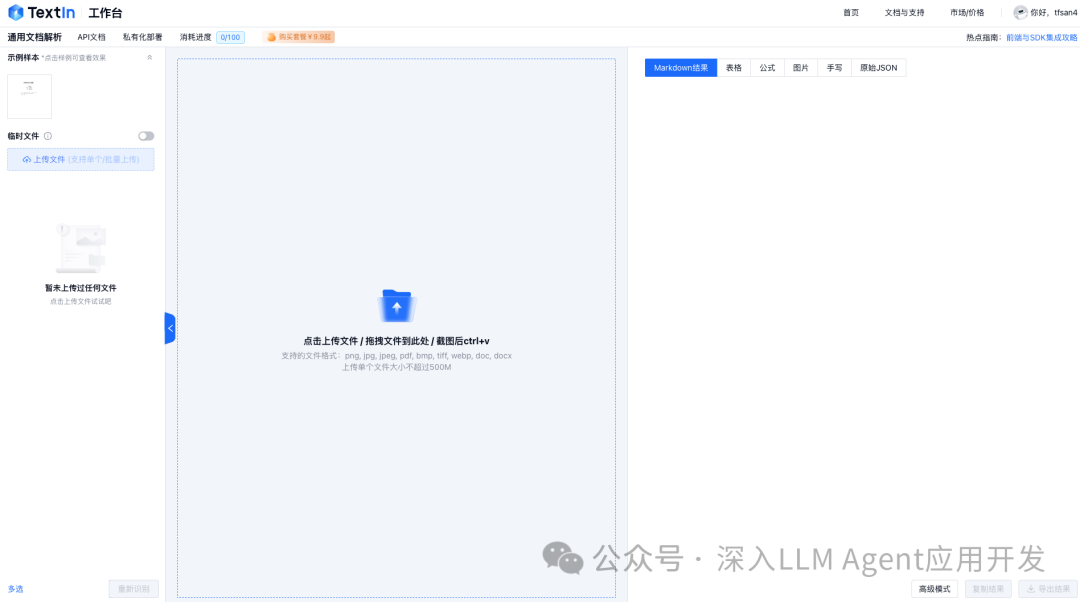Click the collapse arrow on the left panel edge
This screenshot has height=602, width=1080.
[170, 327]
